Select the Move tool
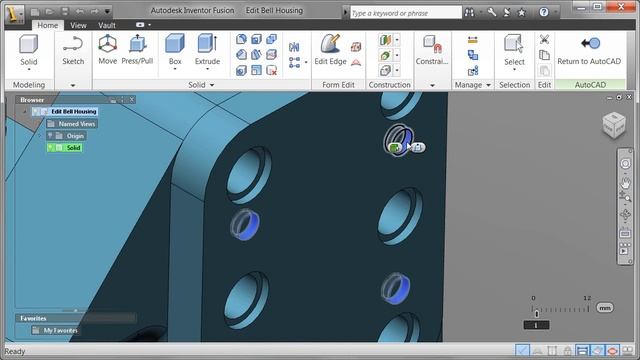 click(108, 50)
